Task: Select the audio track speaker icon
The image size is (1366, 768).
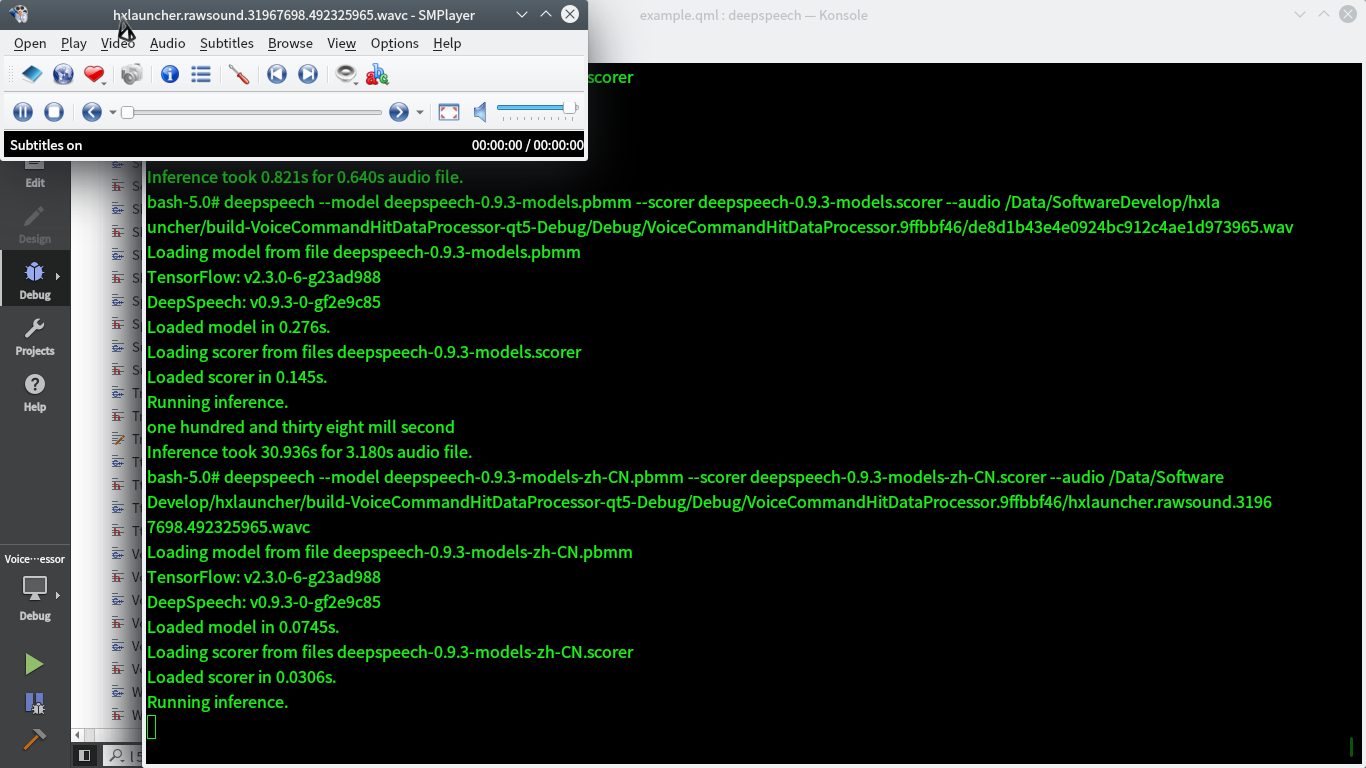Action: [345, 74]
